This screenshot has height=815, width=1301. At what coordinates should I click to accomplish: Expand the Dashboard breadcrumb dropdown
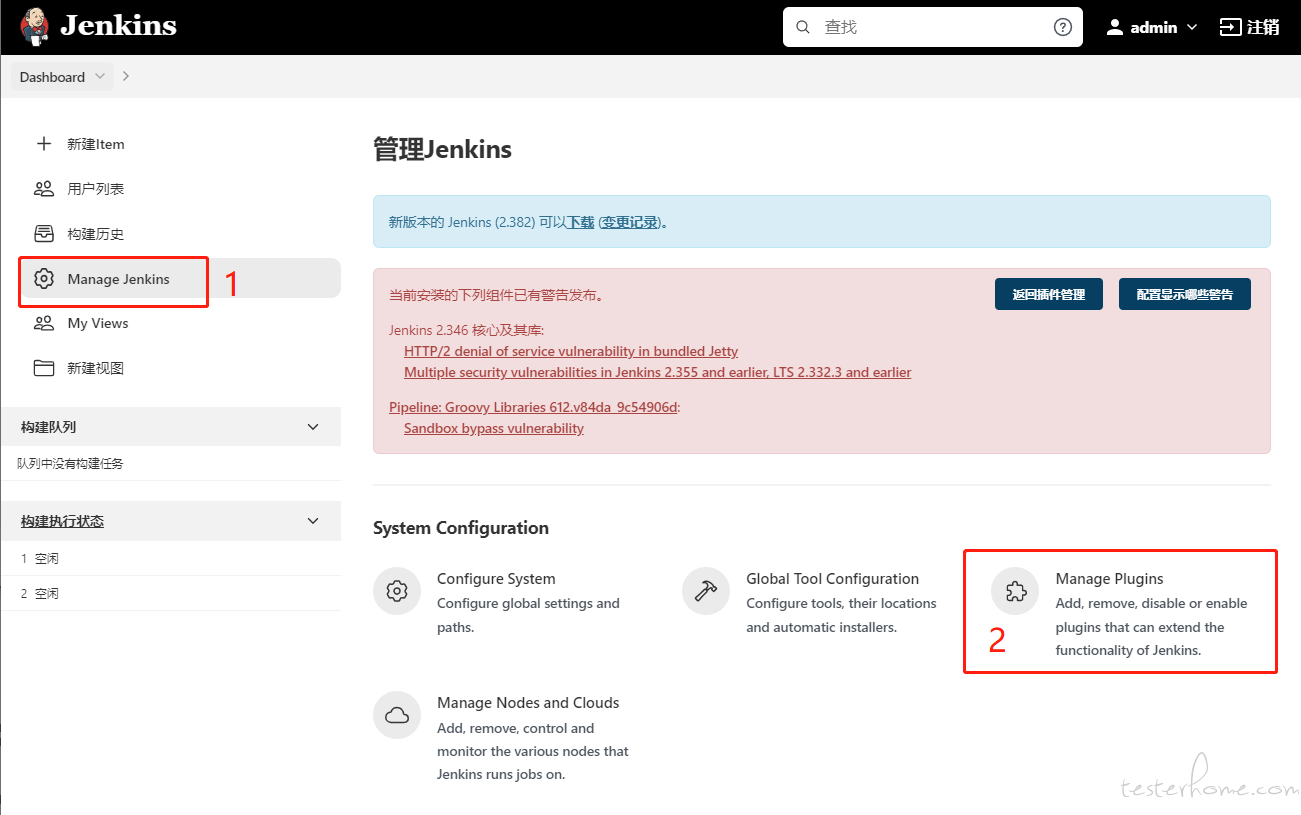point(99,77)
